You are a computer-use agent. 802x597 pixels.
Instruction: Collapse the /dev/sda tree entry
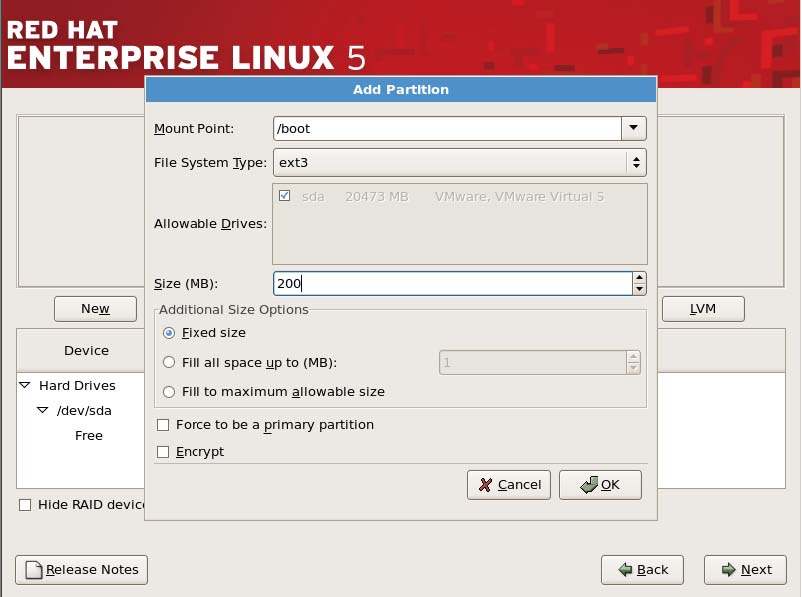tap(43, 410)
